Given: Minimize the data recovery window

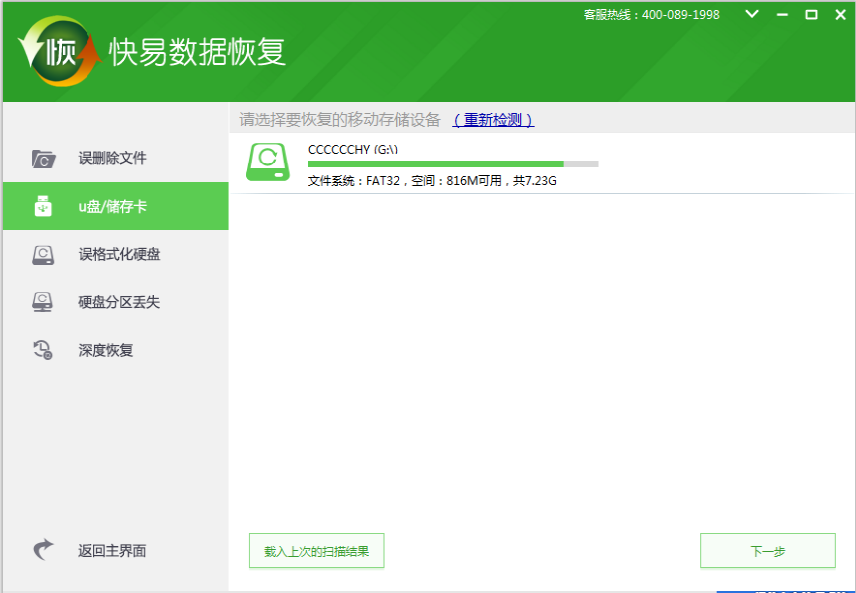Looking at the screenshot, I should click(783, 15).
